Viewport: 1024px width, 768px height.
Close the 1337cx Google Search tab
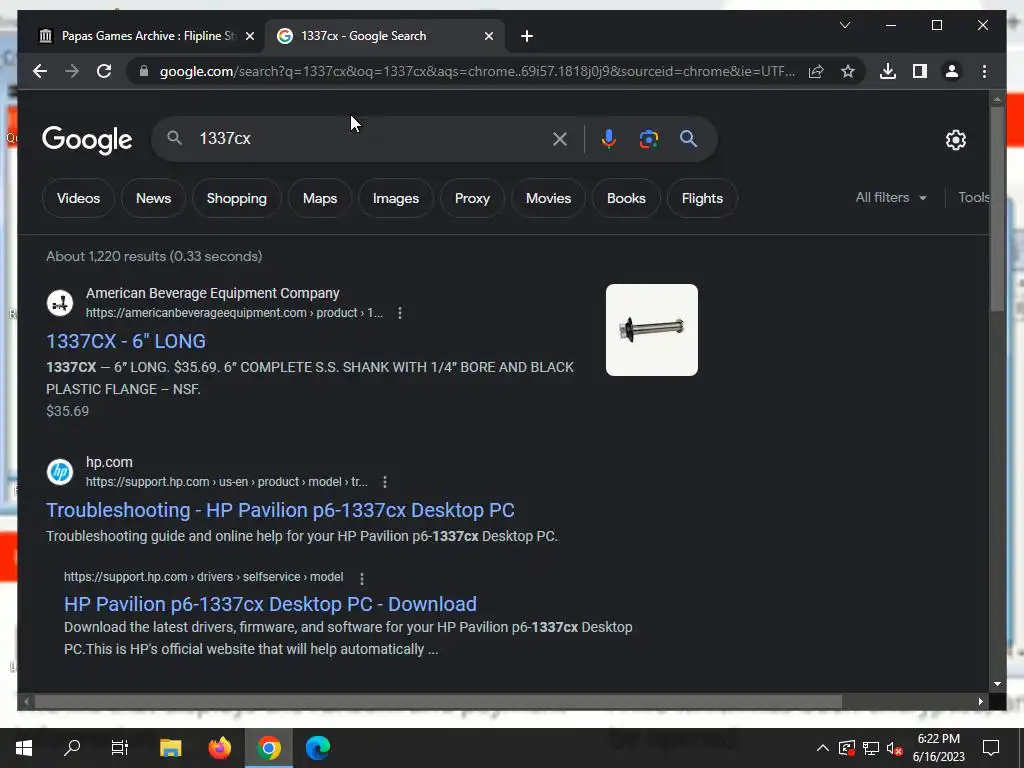pos(488,36)
